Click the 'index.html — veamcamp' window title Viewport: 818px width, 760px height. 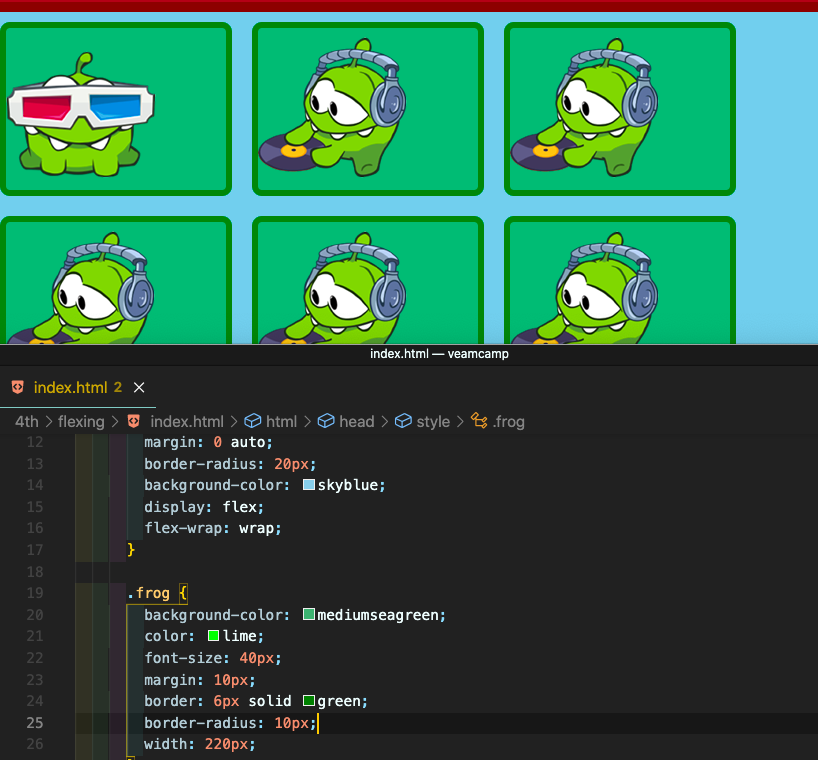[x=439, y=354]
